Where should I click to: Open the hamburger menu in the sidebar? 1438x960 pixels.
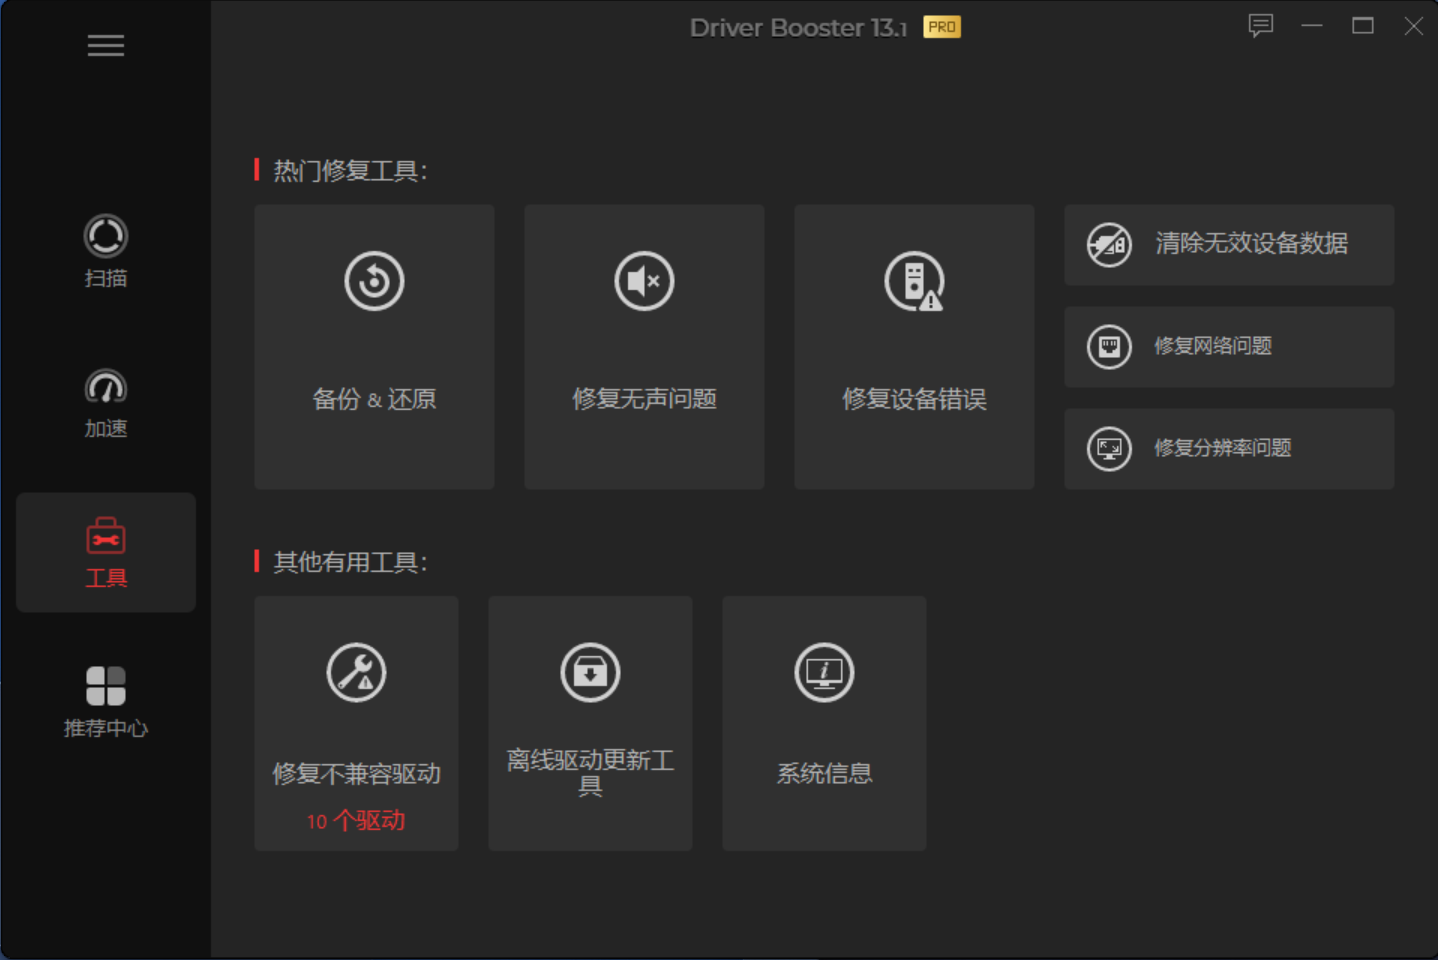pyautogui.click(x=105, y=45)
